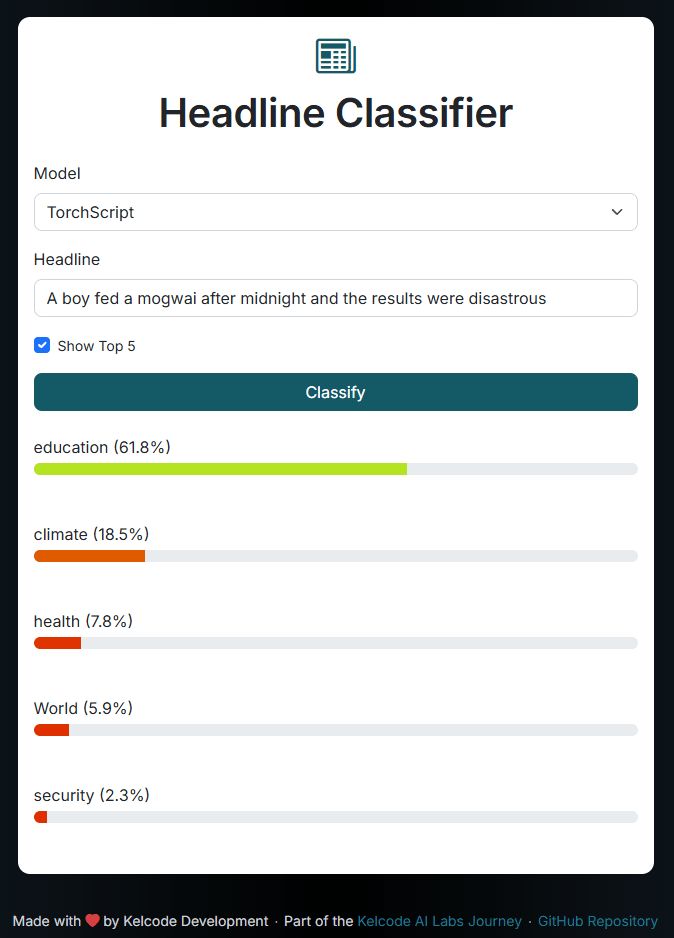Click the security probability bar

336,817
